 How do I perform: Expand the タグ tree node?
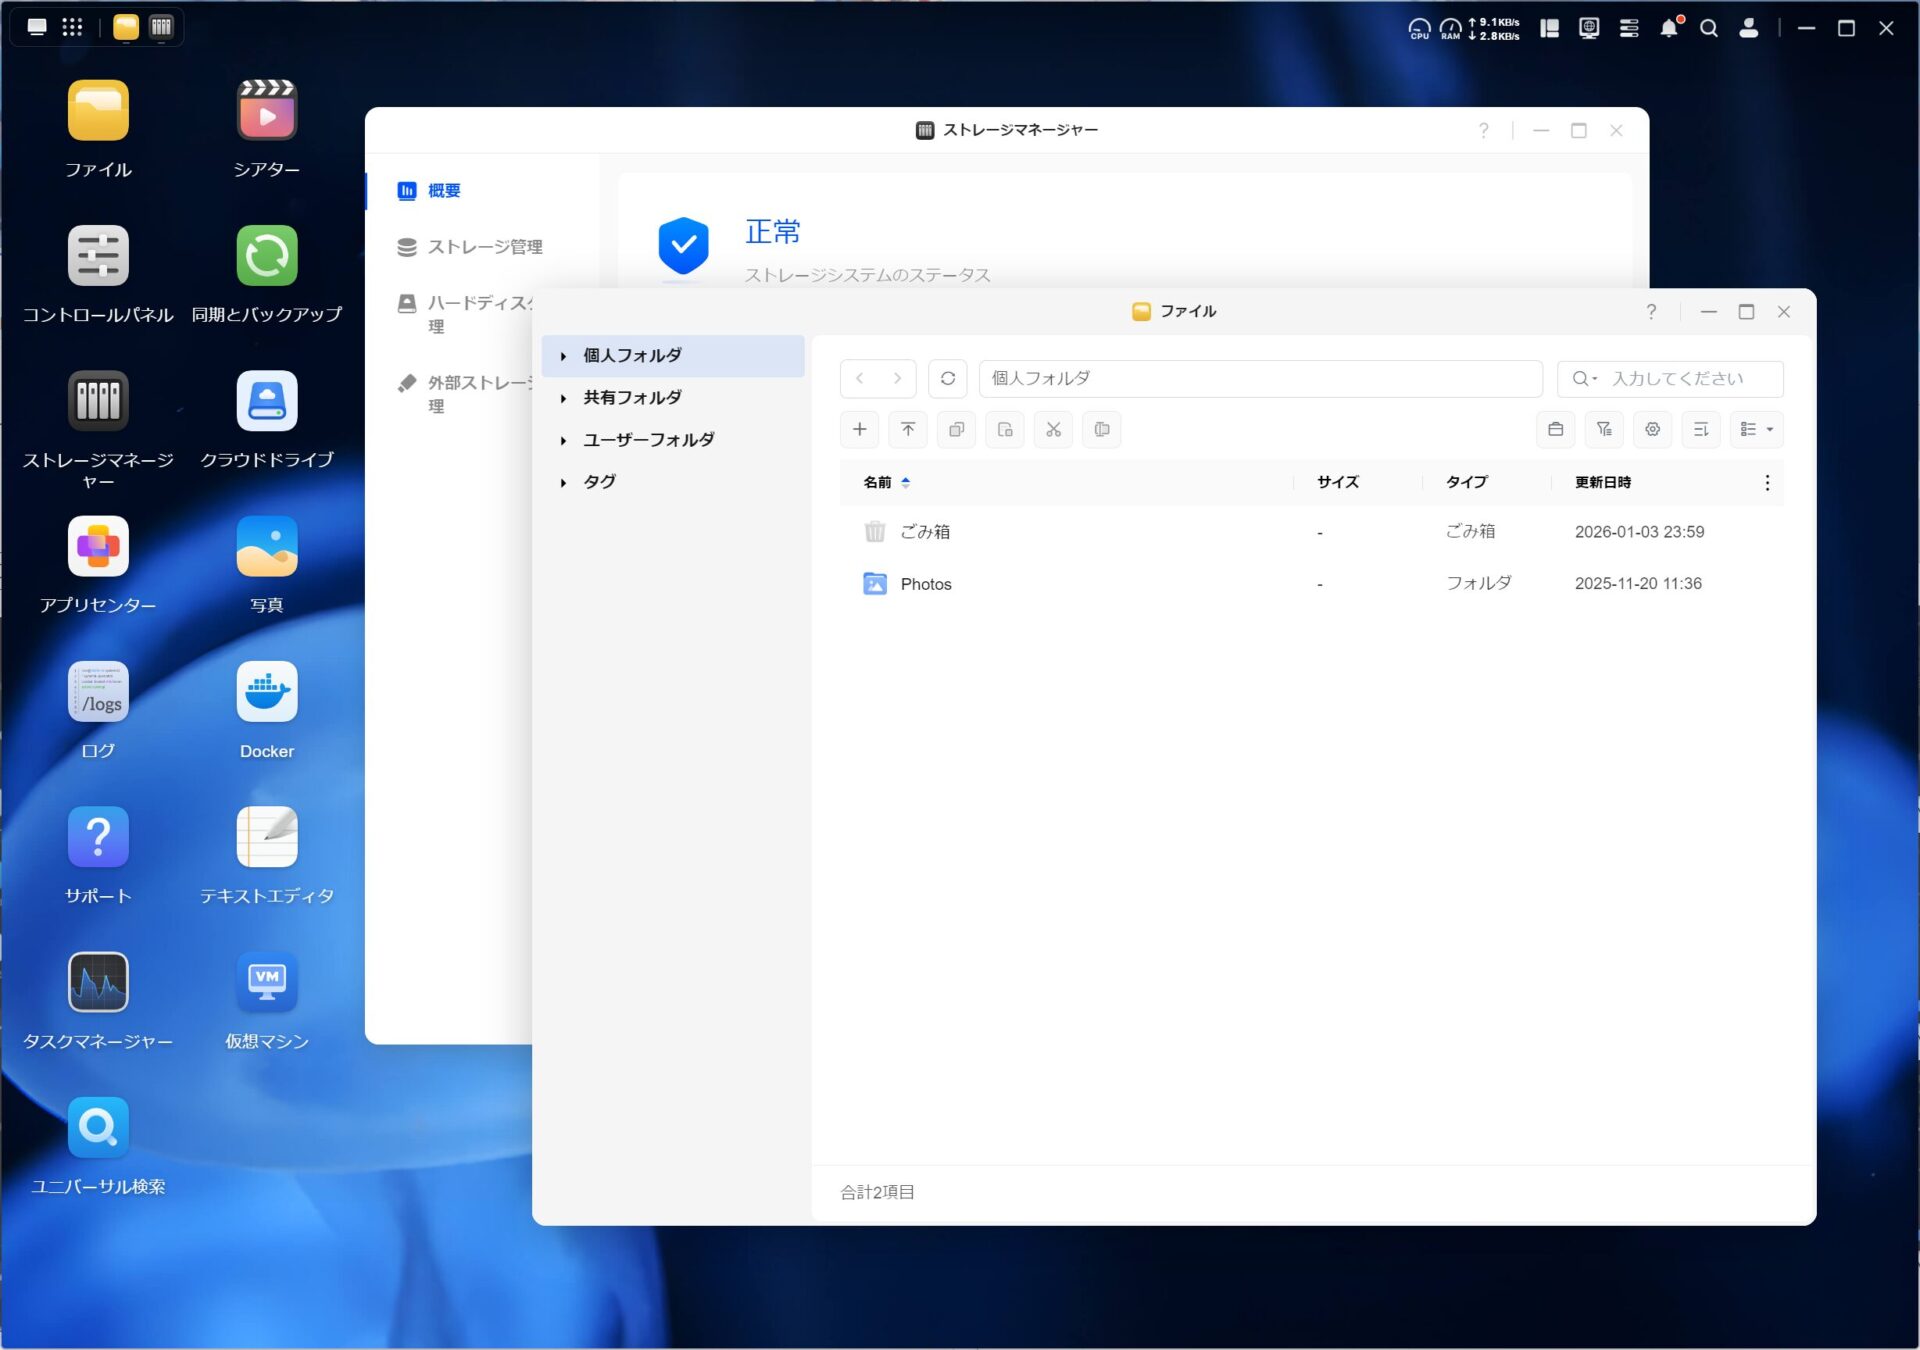pos(564,482)
